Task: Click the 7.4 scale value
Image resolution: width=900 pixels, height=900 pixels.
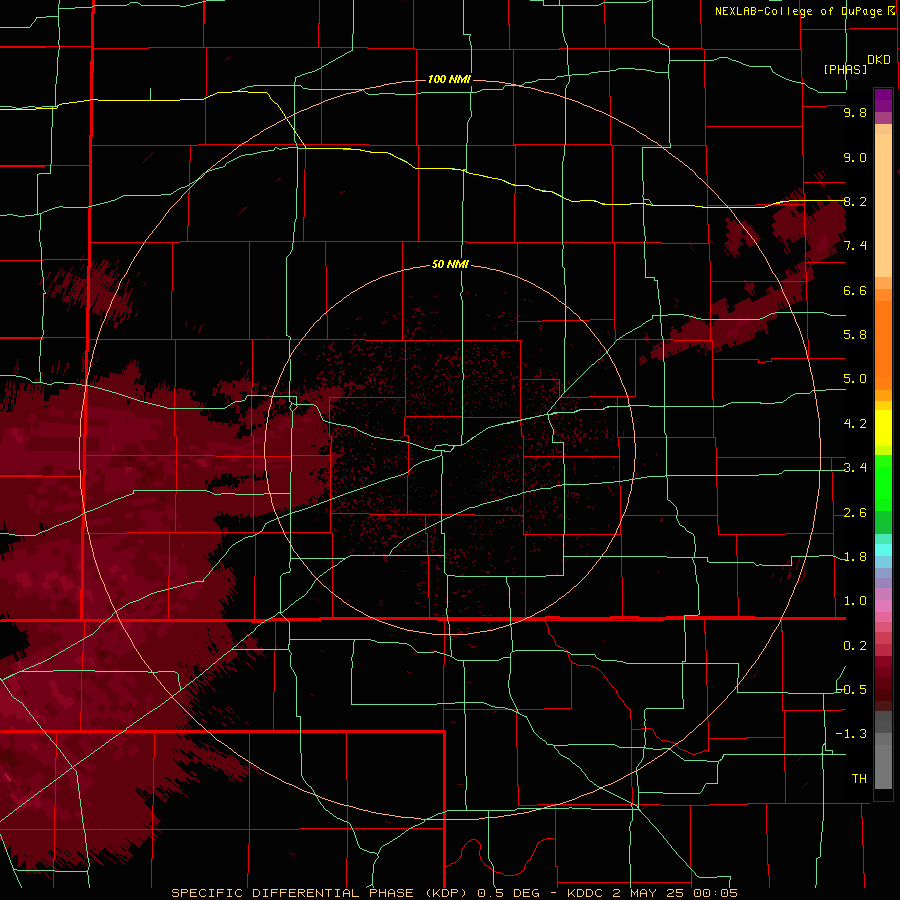Action: (x=855, y=246)
